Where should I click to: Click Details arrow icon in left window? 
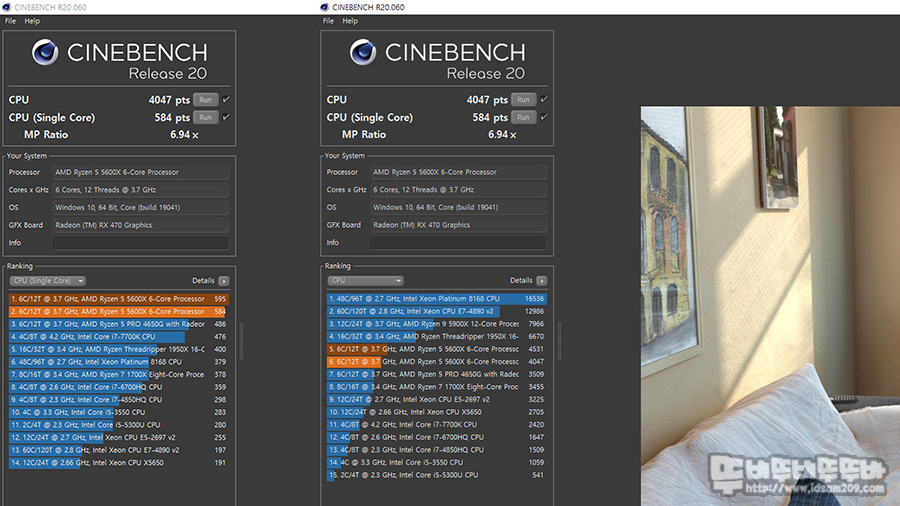(x=224, y=281)
